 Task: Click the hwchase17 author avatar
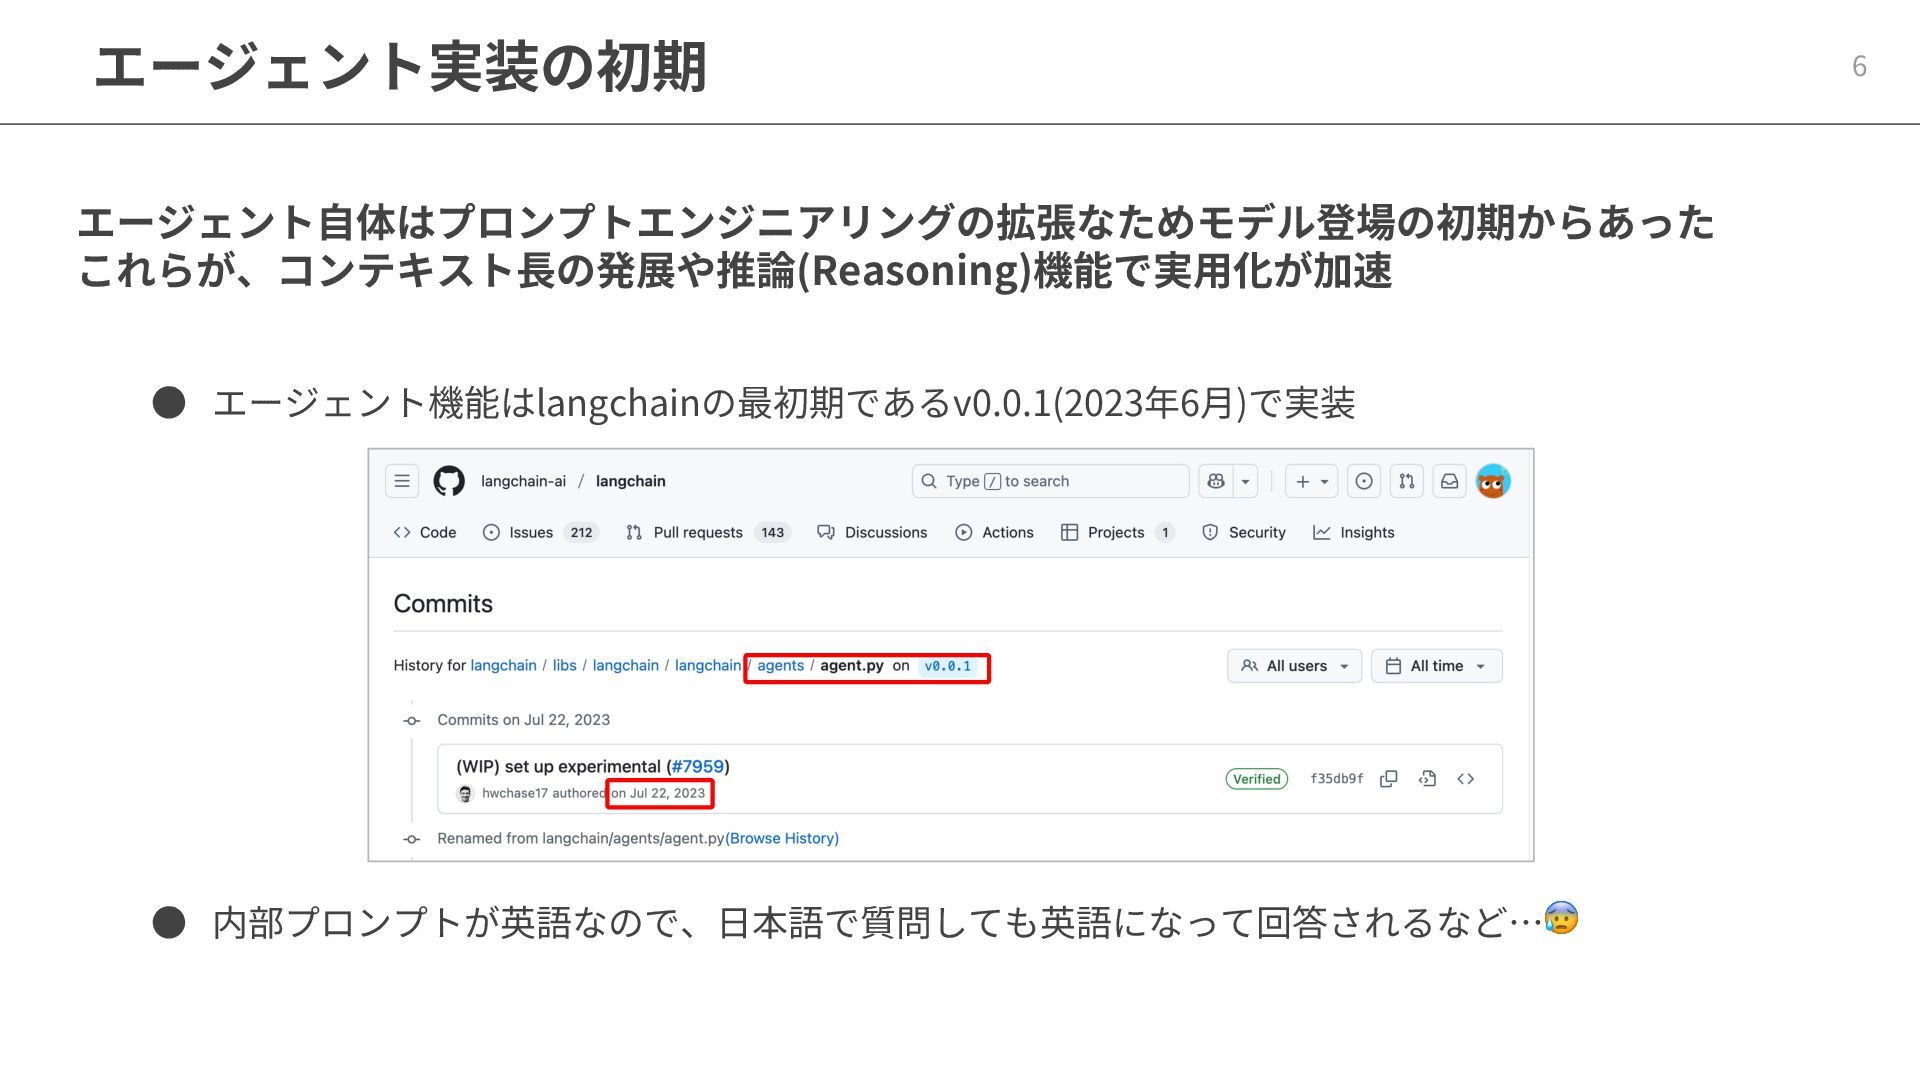coord(465,793)
